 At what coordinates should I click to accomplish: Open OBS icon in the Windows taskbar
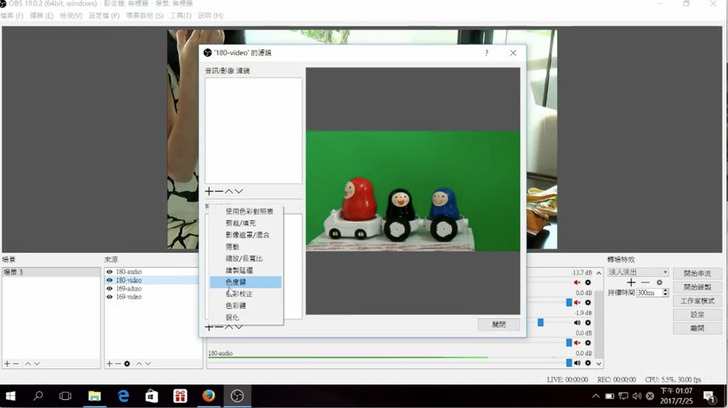[237, 396]
